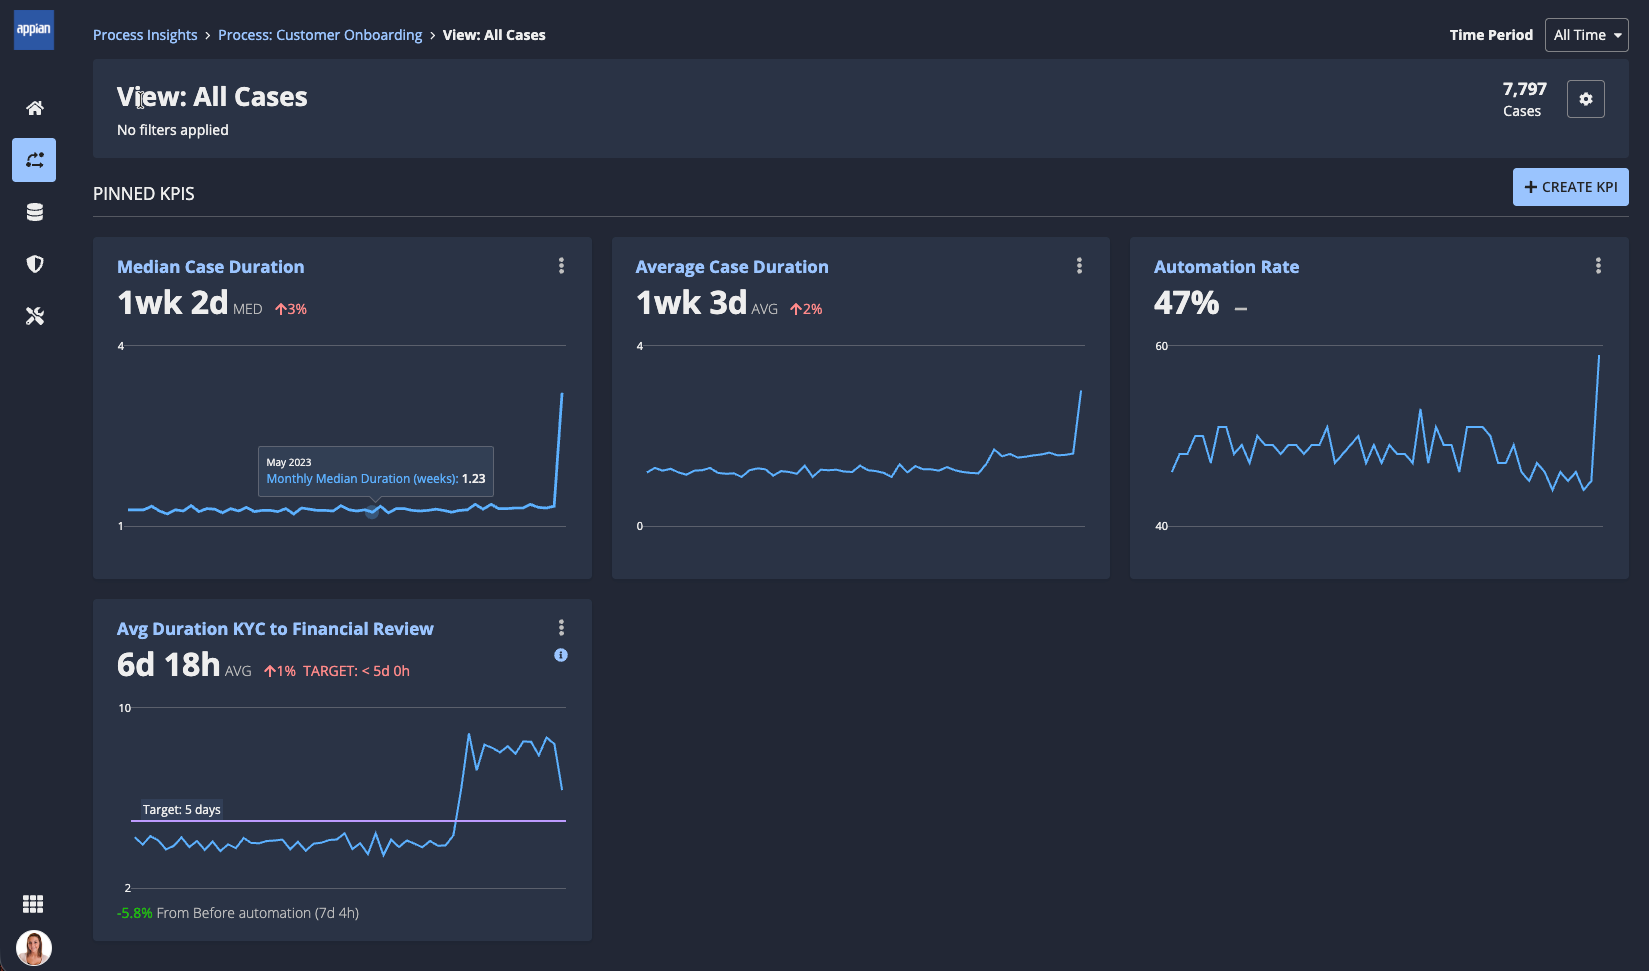Click the info icon on KYC card

coord(561,655)
